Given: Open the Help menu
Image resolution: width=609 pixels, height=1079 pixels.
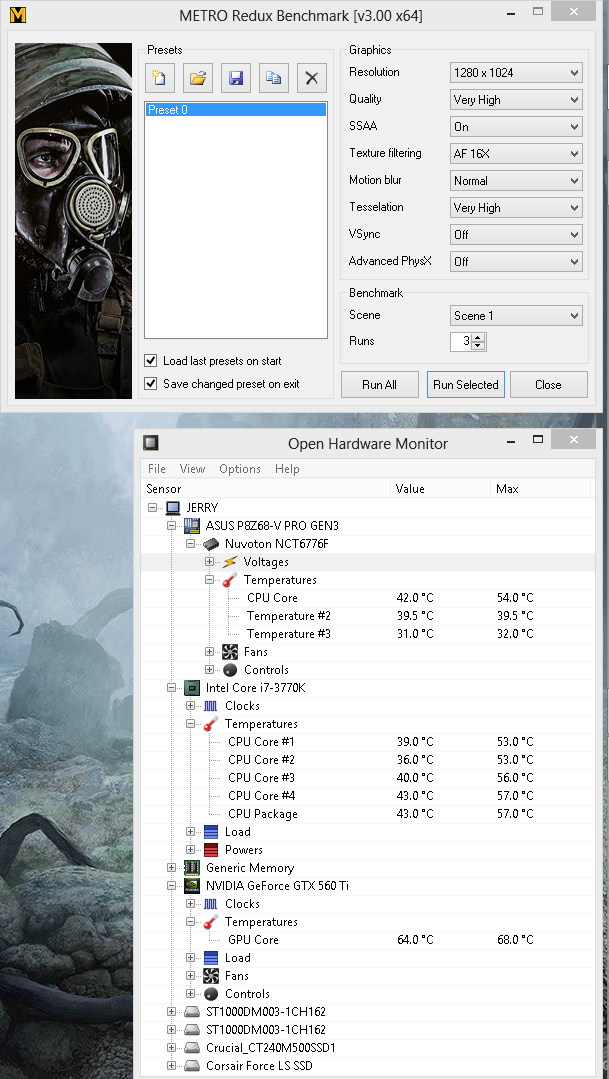Looking at the screenshot, I should pos(287,469).
